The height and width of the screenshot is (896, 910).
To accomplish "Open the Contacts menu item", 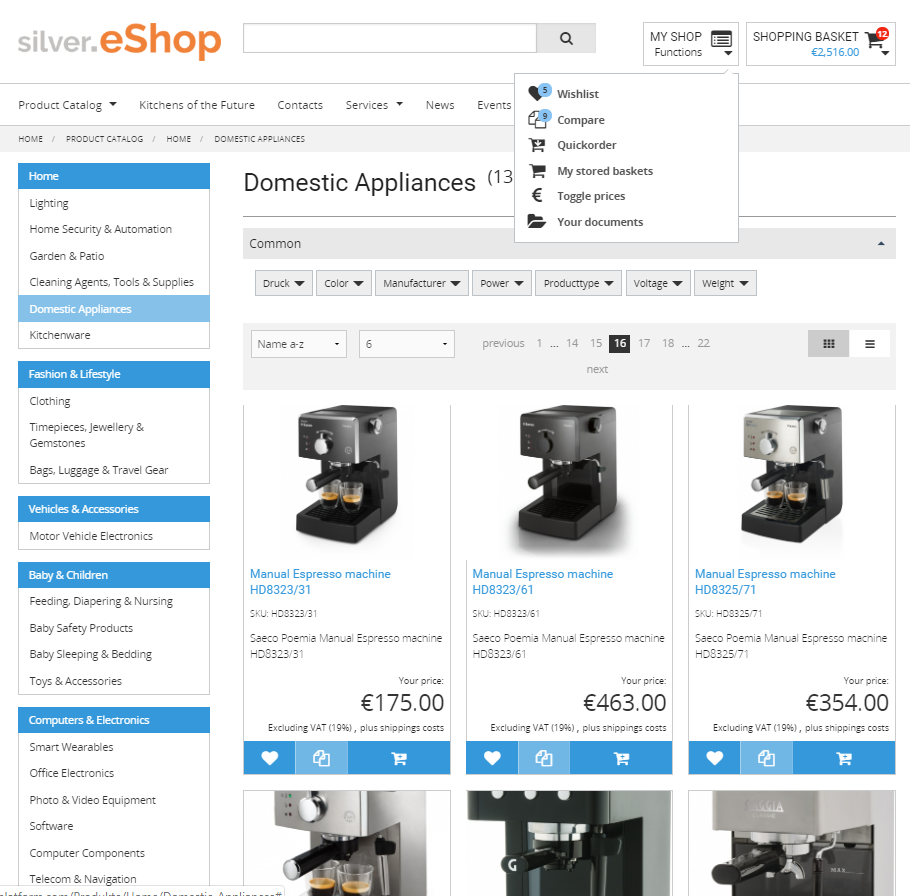I will click(300, 105).
